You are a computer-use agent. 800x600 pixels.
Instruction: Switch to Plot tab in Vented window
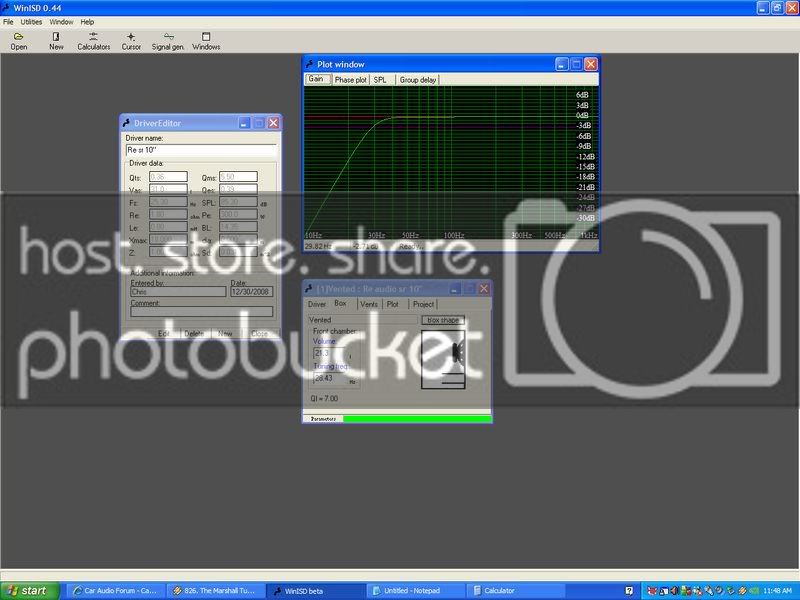tap(393, 304)
